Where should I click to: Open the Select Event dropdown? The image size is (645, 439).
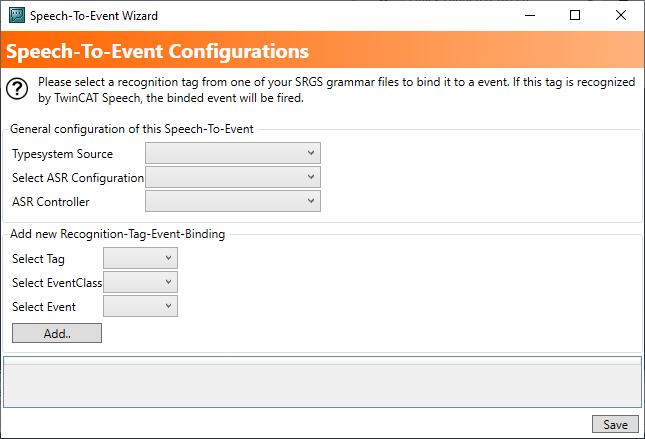click(x=140, y=306)
